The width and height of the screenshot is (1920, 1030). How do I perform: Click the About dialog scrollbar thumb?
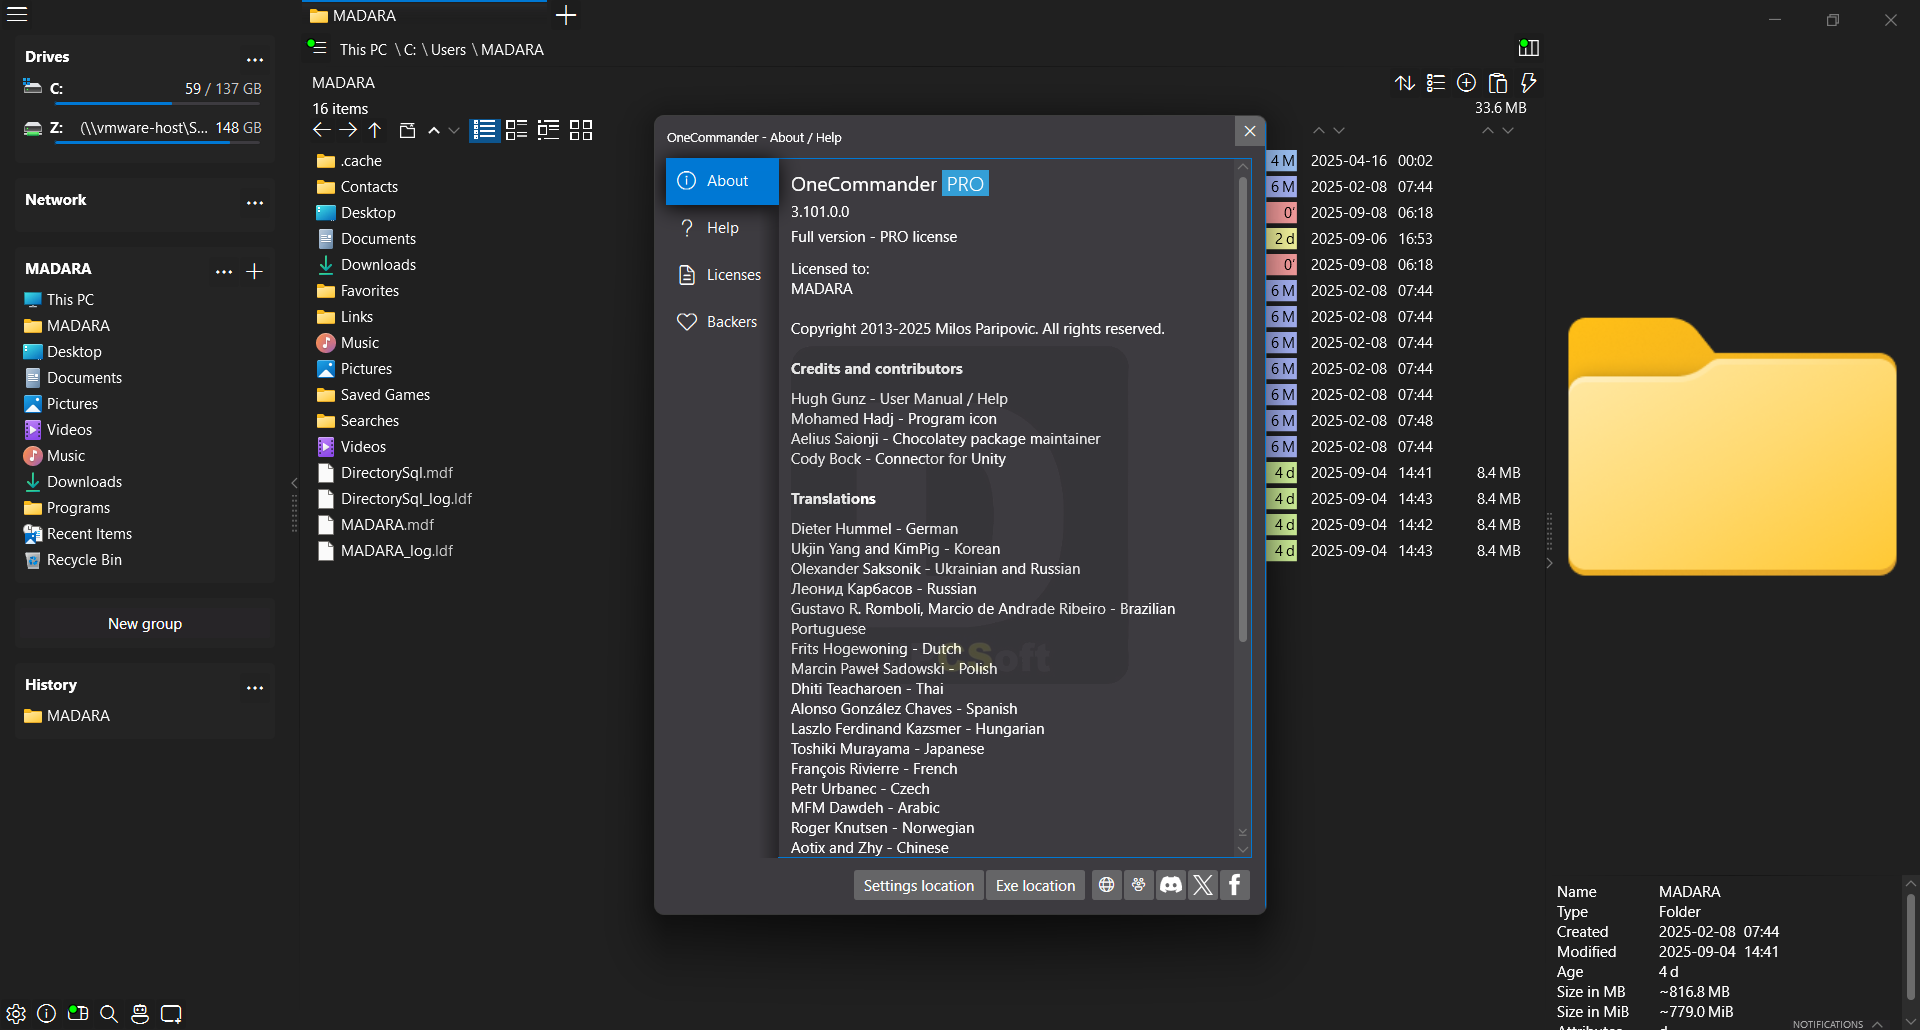(x=1243, y=408)
